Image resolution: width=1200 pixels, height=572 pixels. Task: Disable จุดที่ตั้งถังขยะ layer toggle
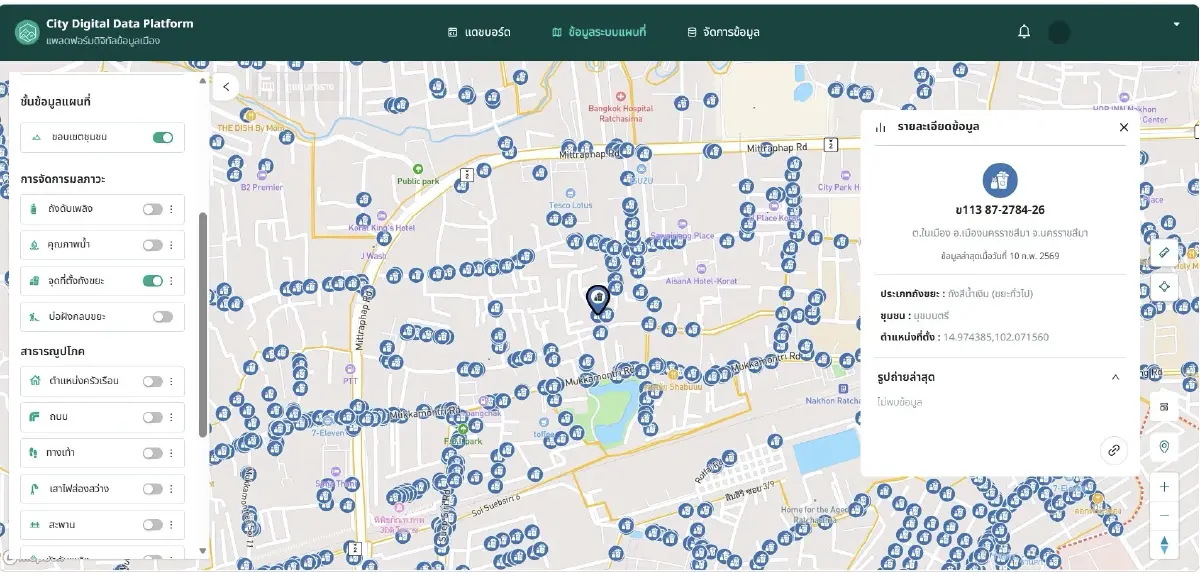[x=152, y=281]
